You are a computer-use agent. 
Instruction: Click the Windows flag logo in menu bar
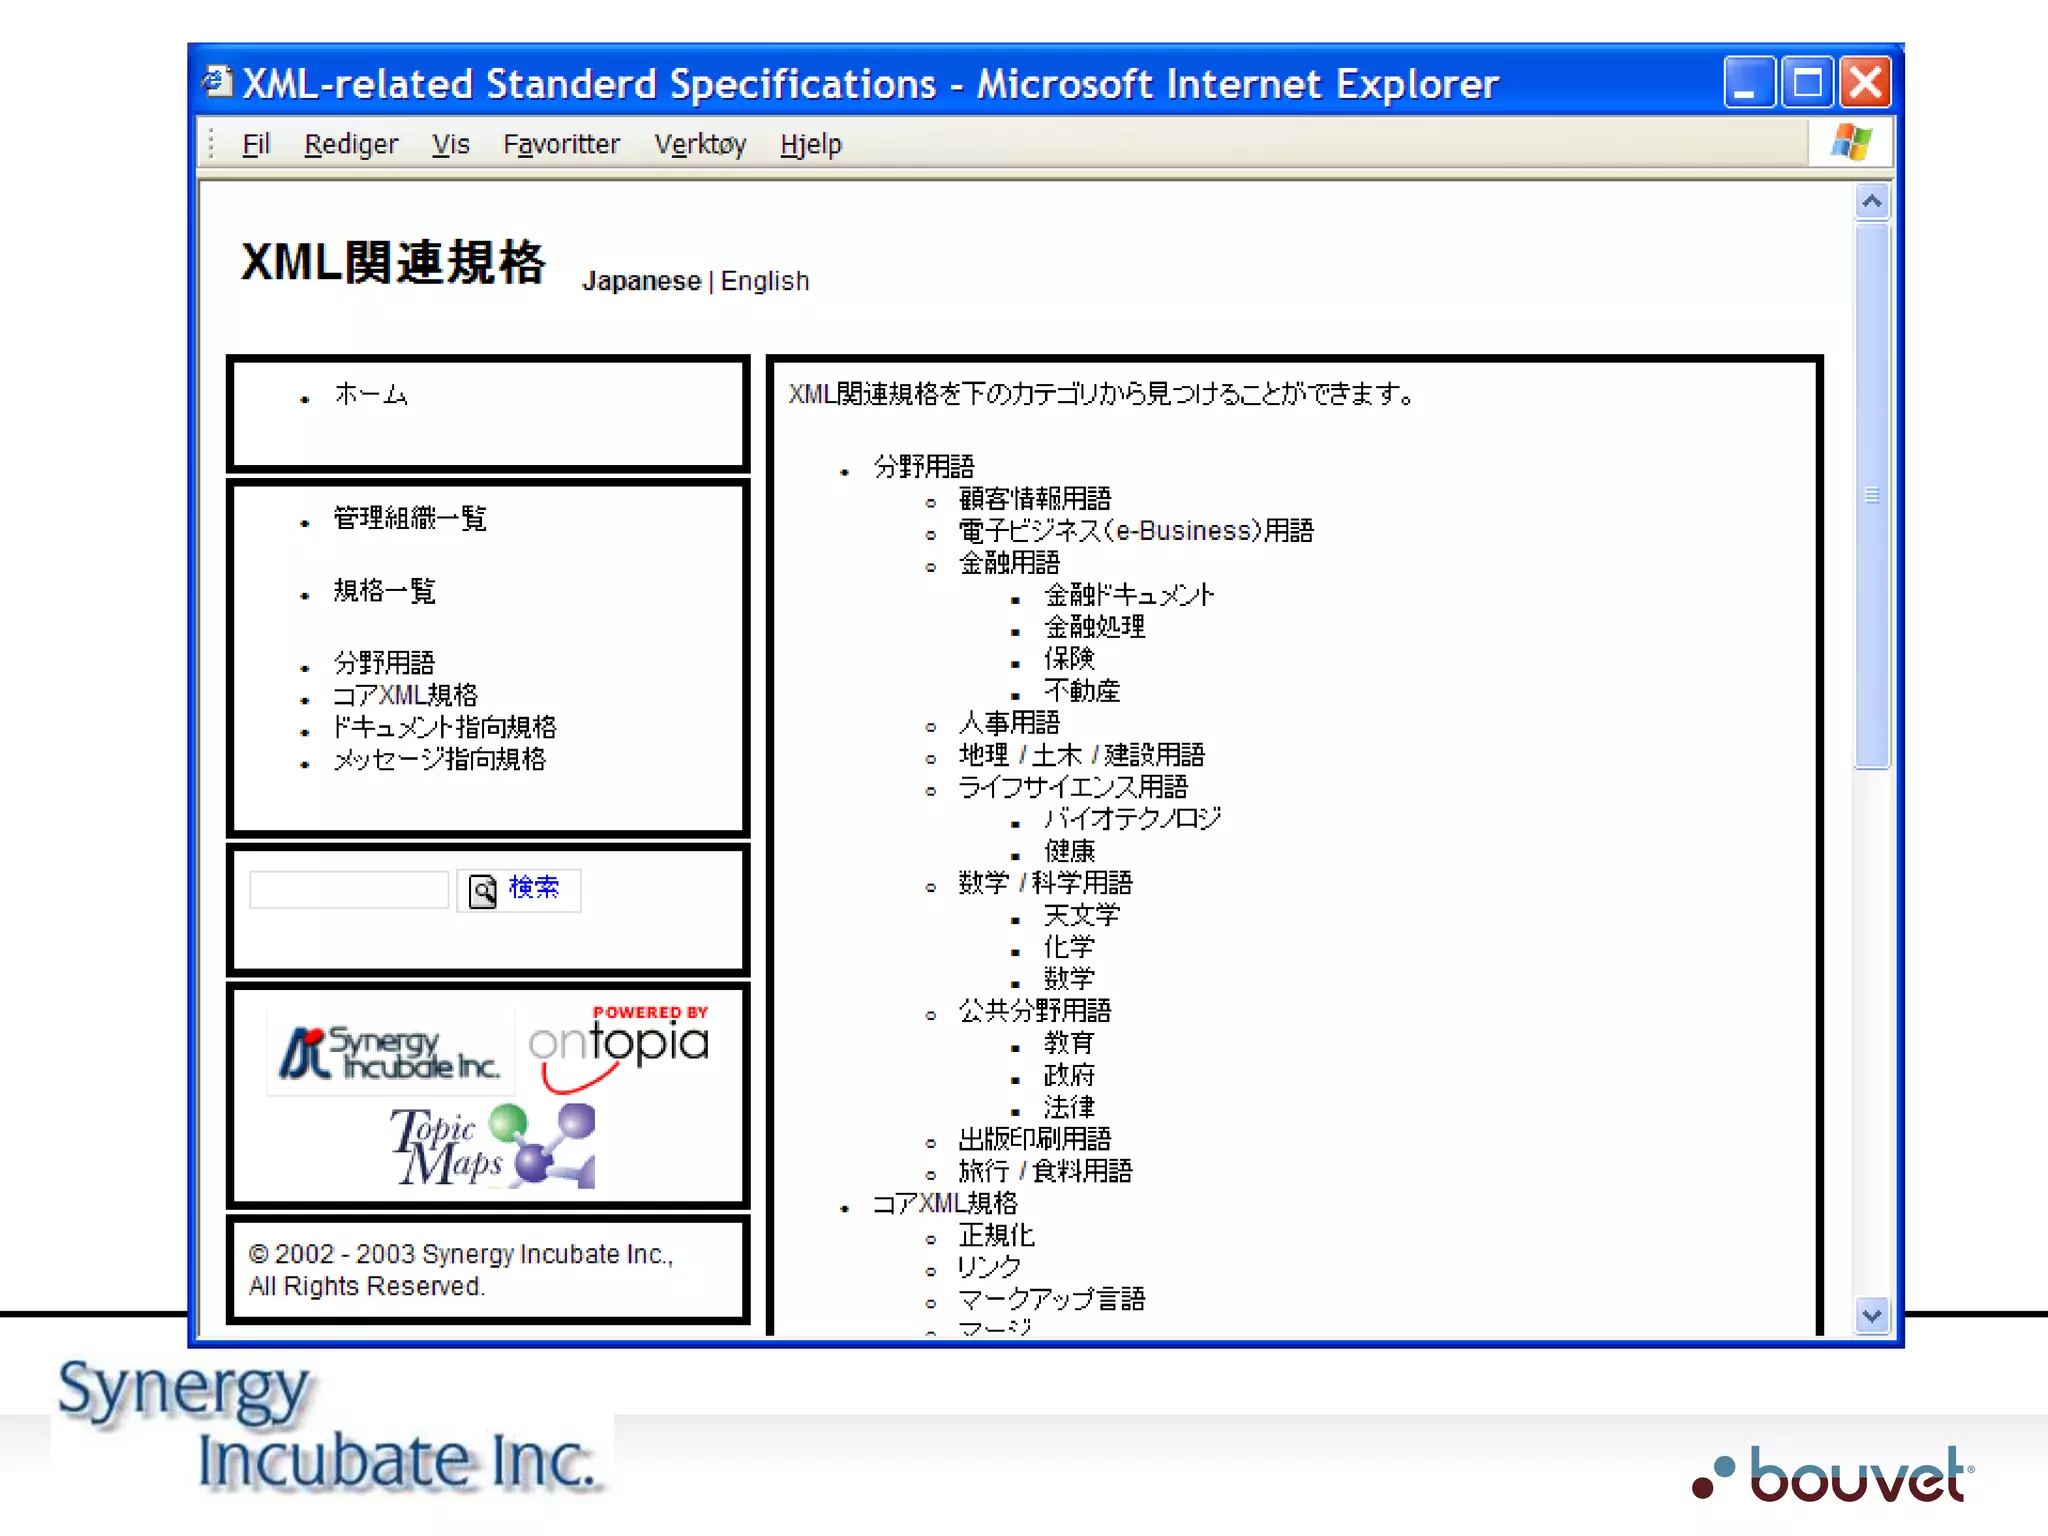point(1850,143)
